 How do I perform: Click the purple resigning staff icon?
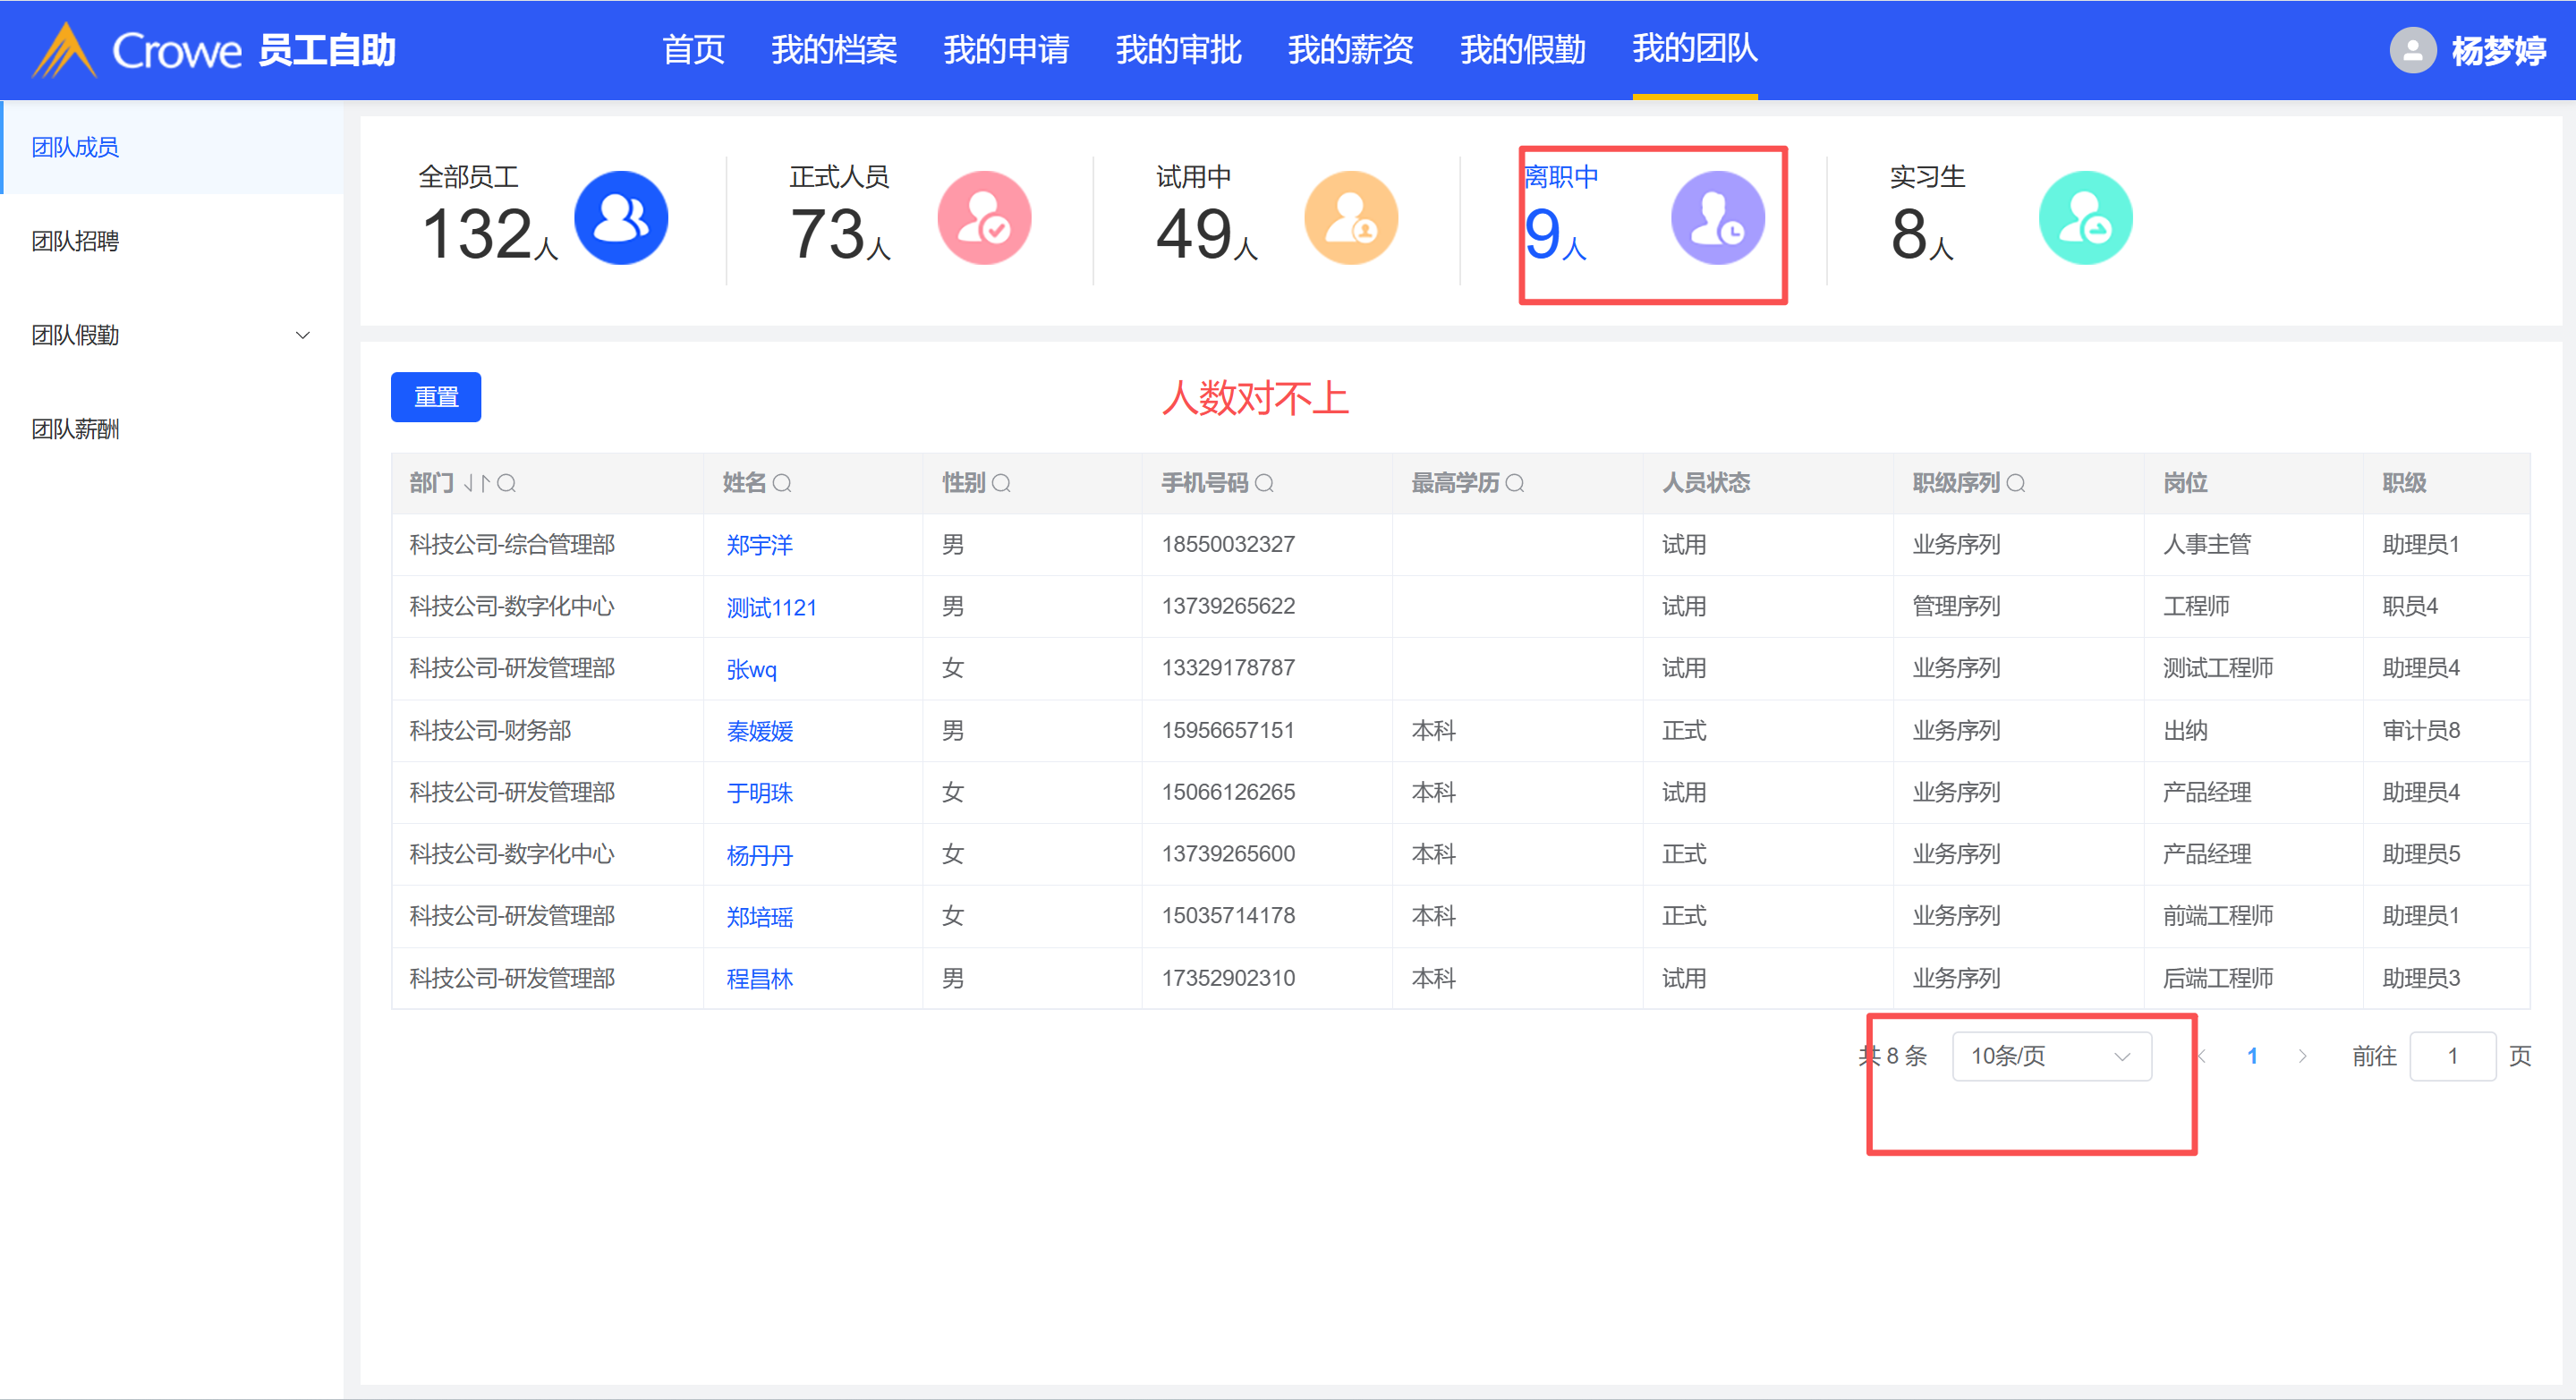click(x=1717, y=218)
